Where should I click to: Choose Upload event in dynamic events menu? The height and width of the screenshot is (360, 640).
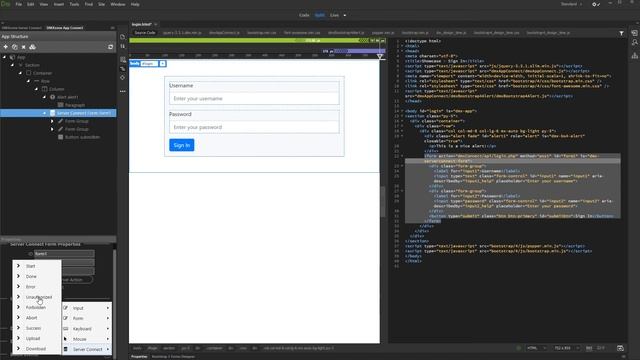[x=37, y=338]
